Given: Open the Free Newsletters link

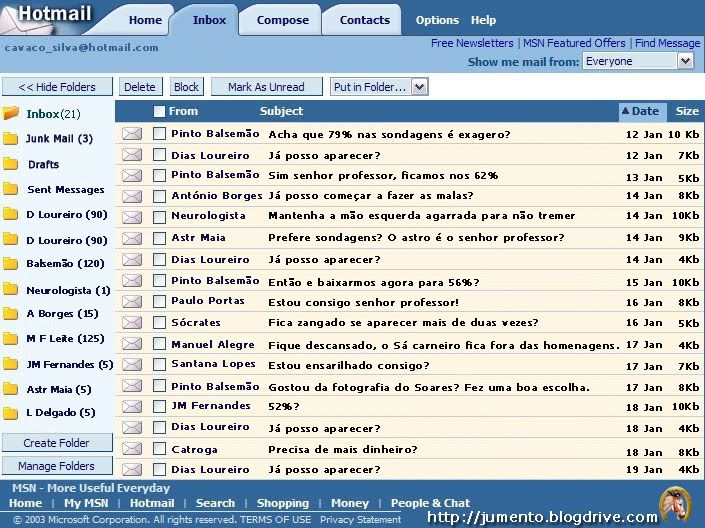Looking at the screenshot, I should click(472, 43).
